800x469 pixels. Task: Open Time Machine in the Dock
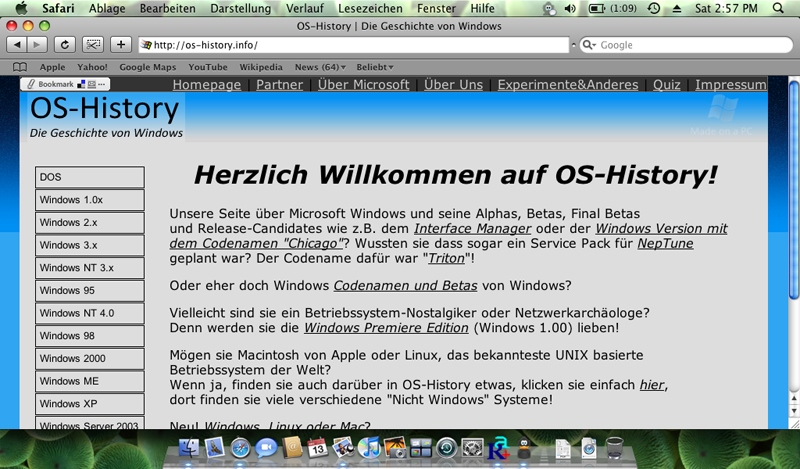tap(447, 449)
